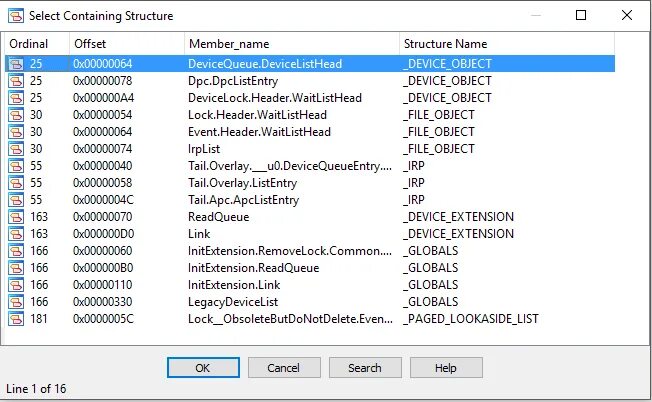Click offset 0x00000060
652x402 pixels.
pyautogui.click(x=103, y=251)
